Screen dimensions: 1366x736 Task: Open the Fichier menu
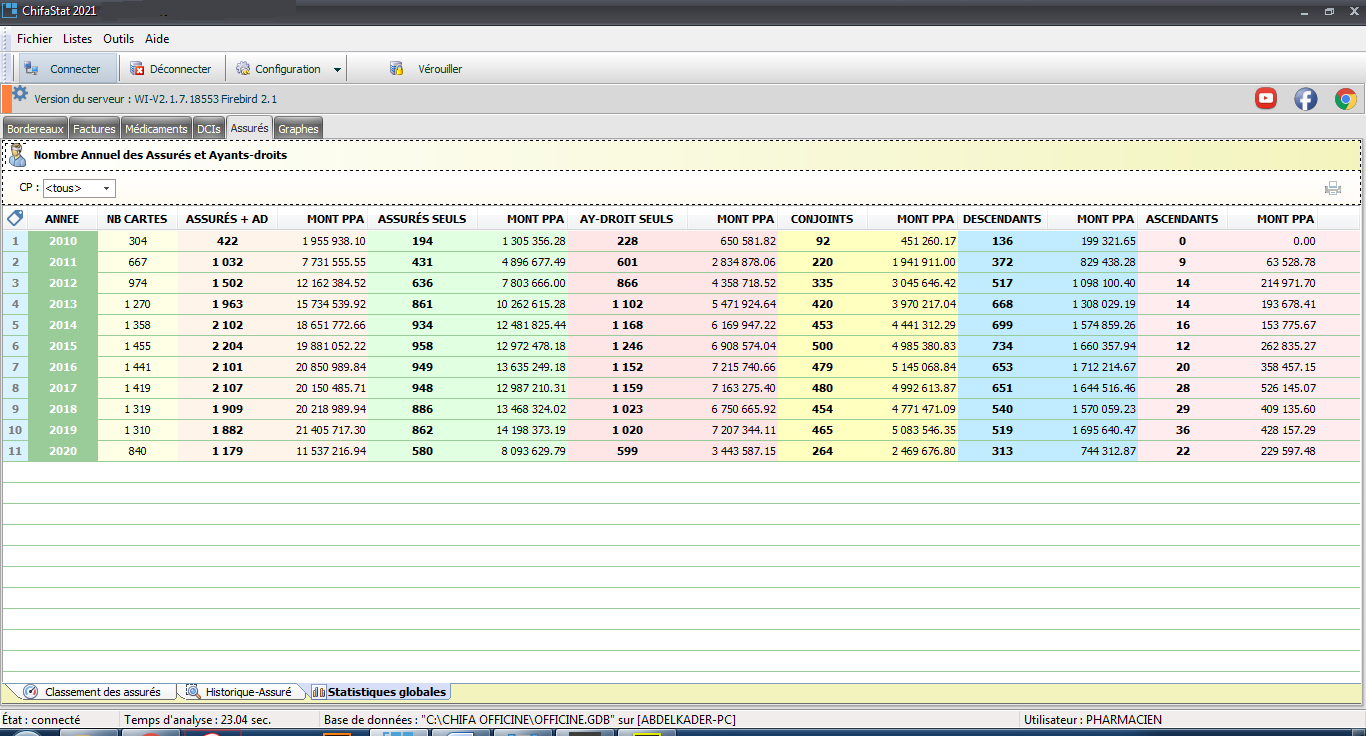tap(34, 39)
